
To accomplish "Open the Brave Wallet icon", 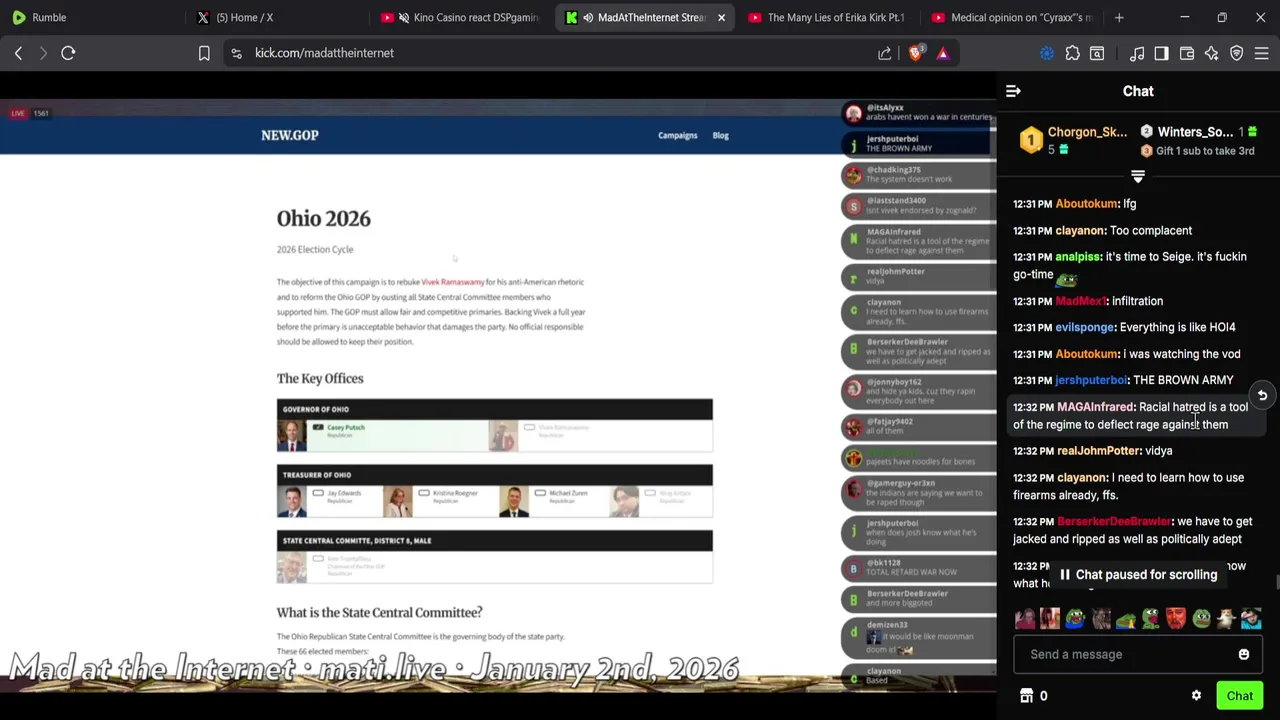I will (x=1187, y=53).
